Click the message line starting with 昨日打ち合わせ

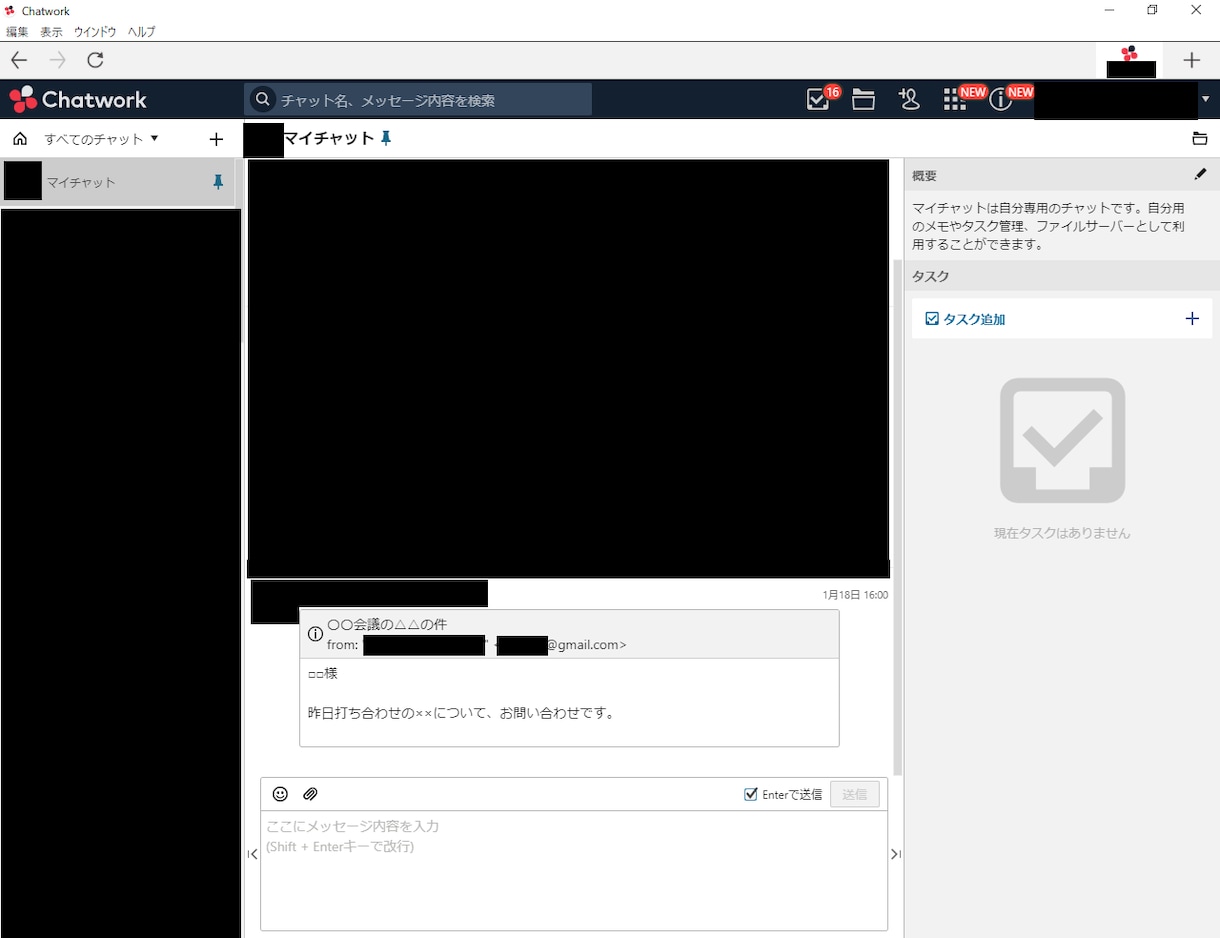461,713
